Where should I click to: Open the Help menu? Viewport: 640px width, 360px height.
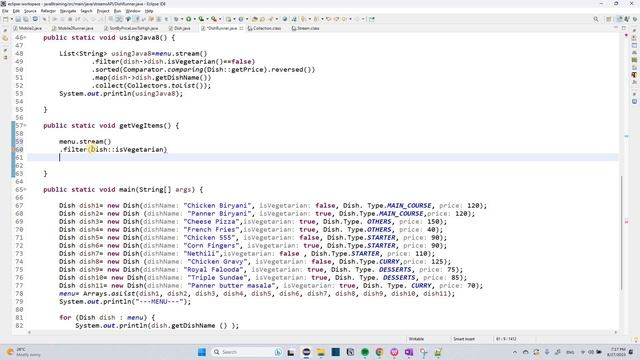(x=149, y=11)
